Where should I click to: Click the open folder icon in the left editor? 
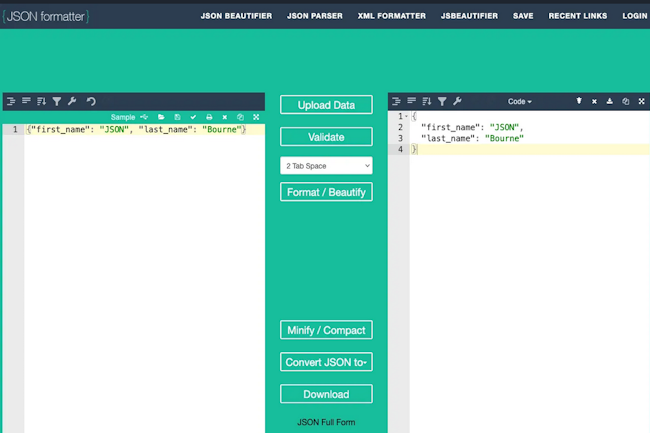pos(161,117)
